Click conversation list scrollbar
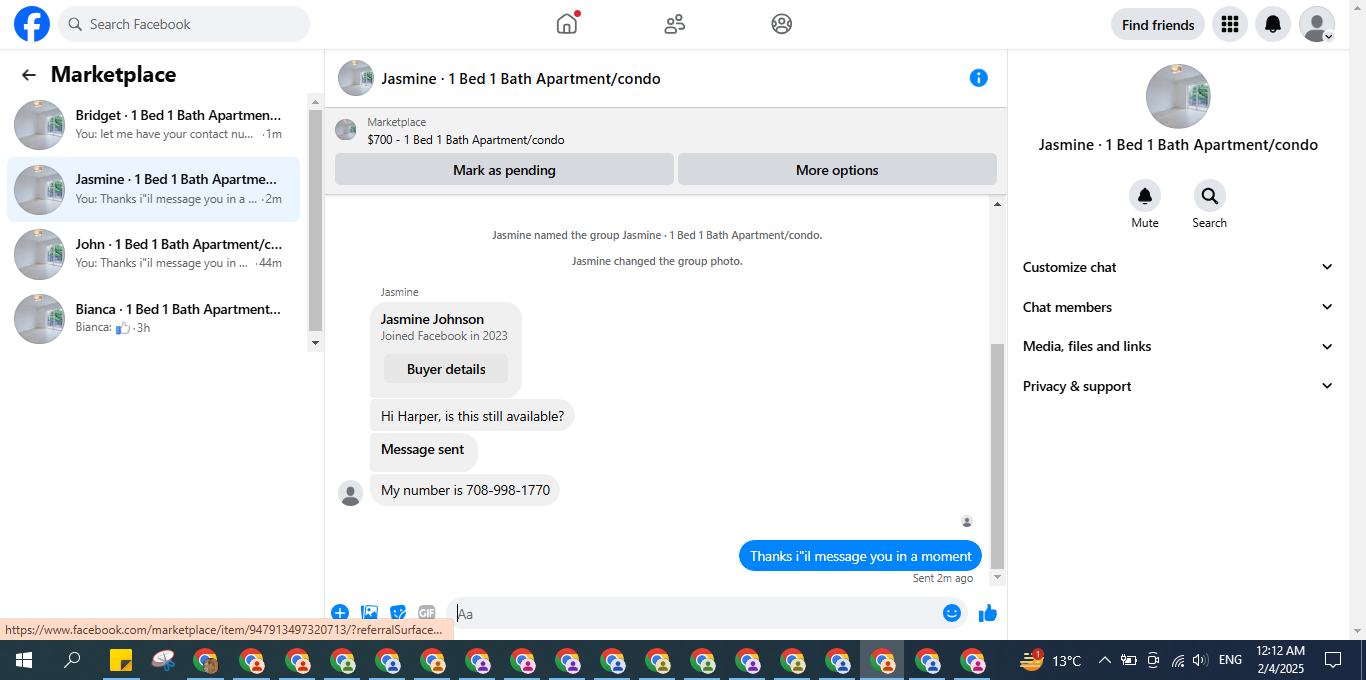This screenshot has width=1366, height=680. 315,222
